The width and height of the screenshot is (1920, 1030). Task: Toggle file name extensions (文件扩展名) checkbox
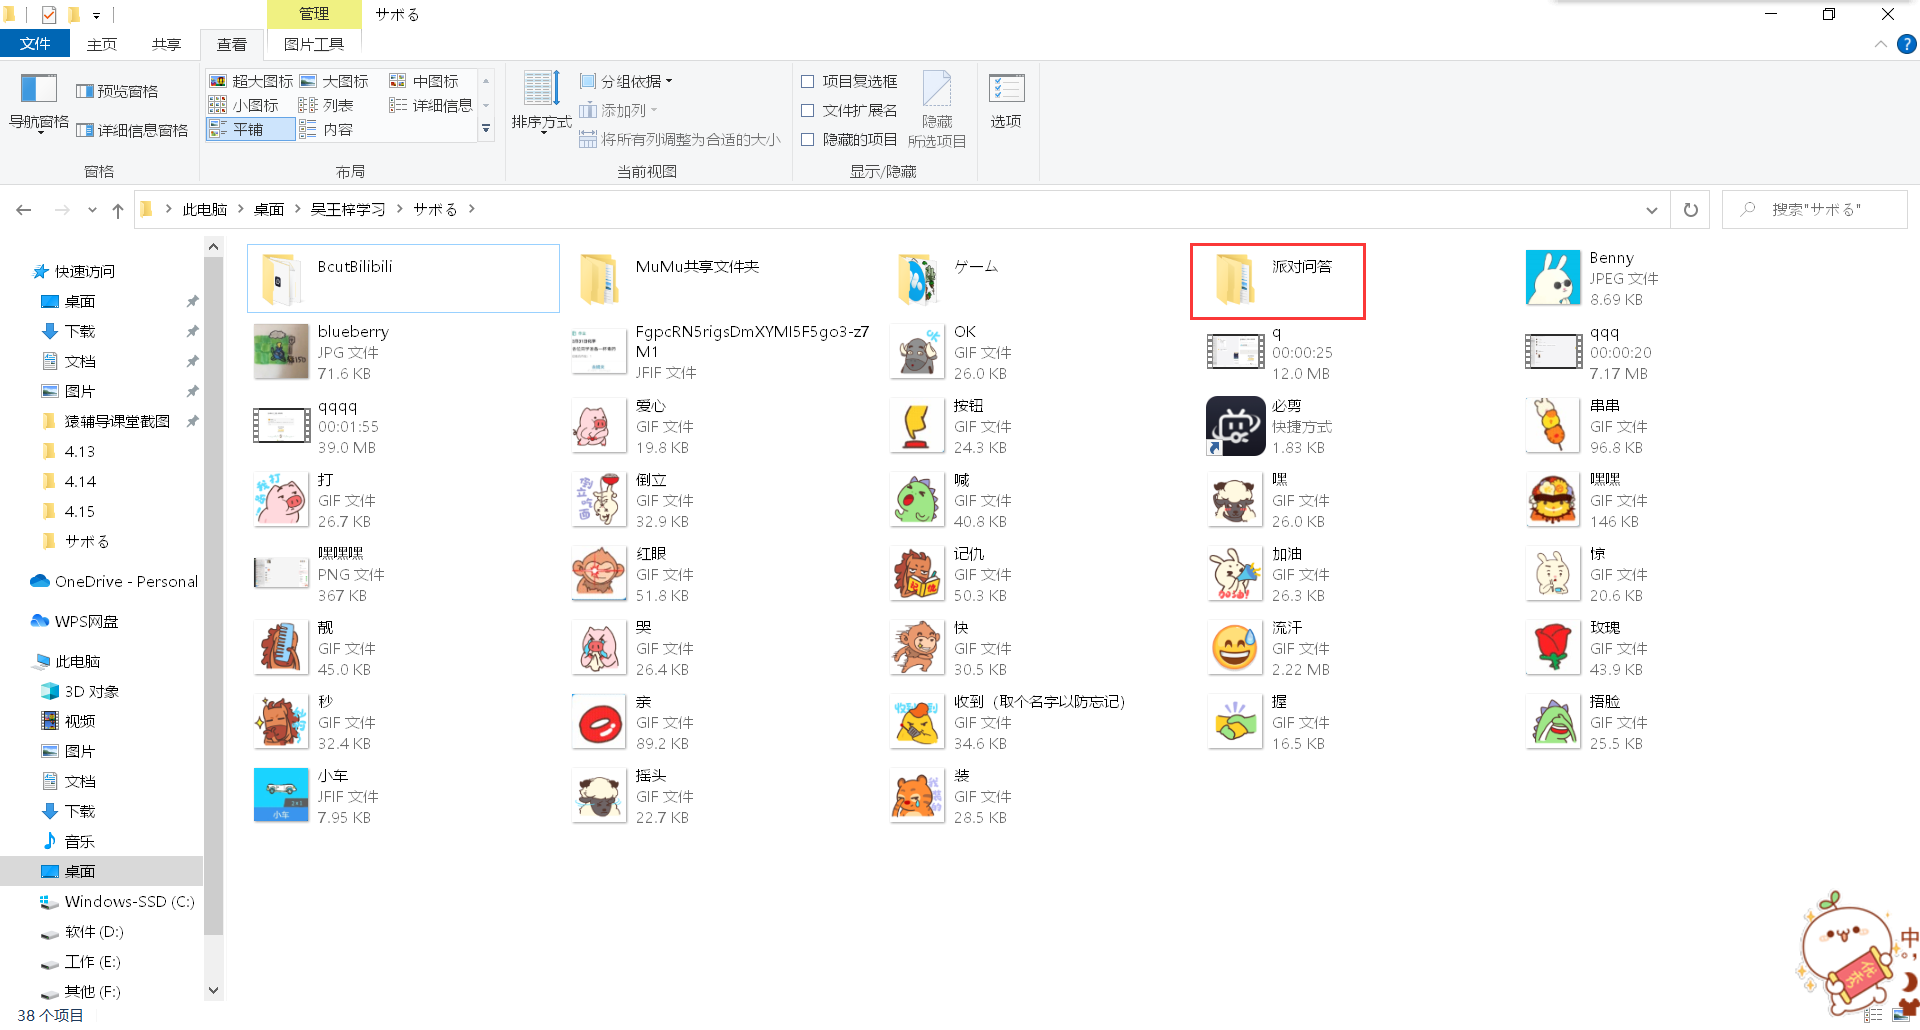[x=808, y=110]
